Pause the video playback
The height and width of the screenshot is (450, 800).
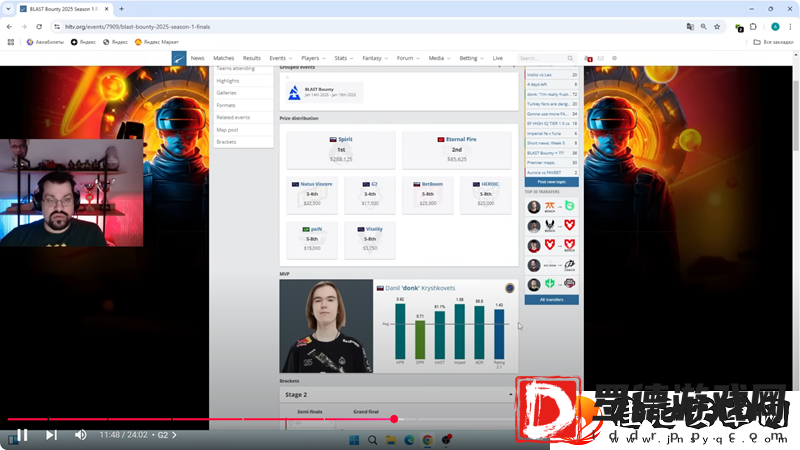[x=22, y=435]
